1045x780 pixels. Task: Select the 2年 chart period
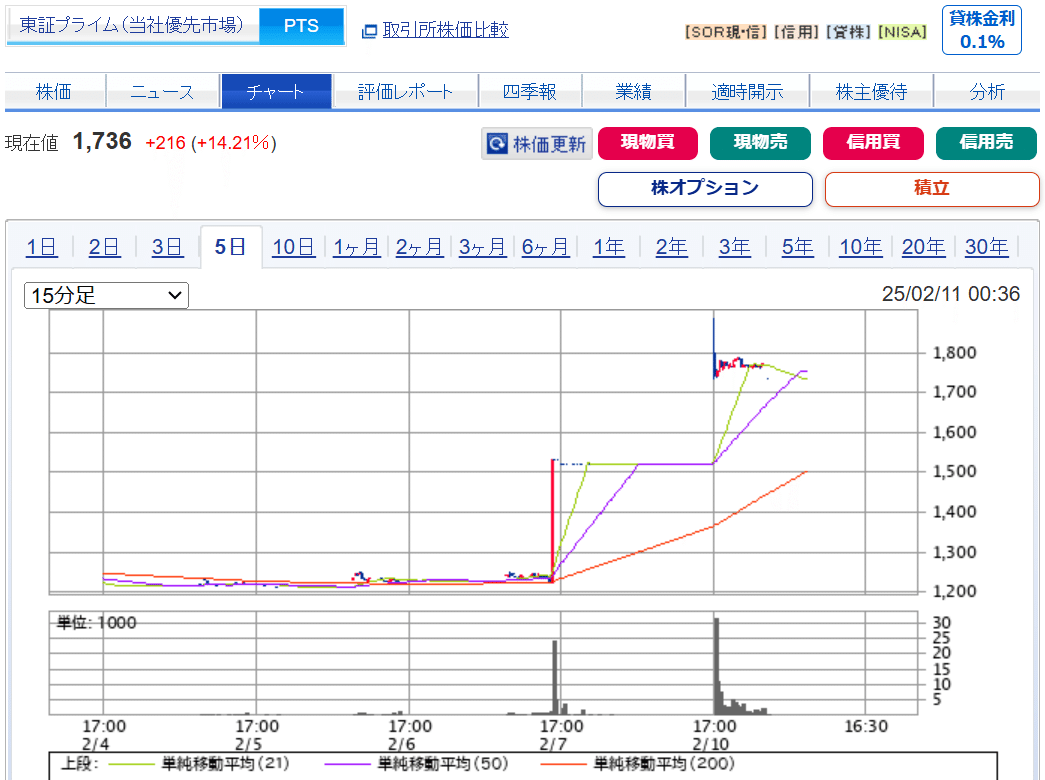click(x=671, y=247)
